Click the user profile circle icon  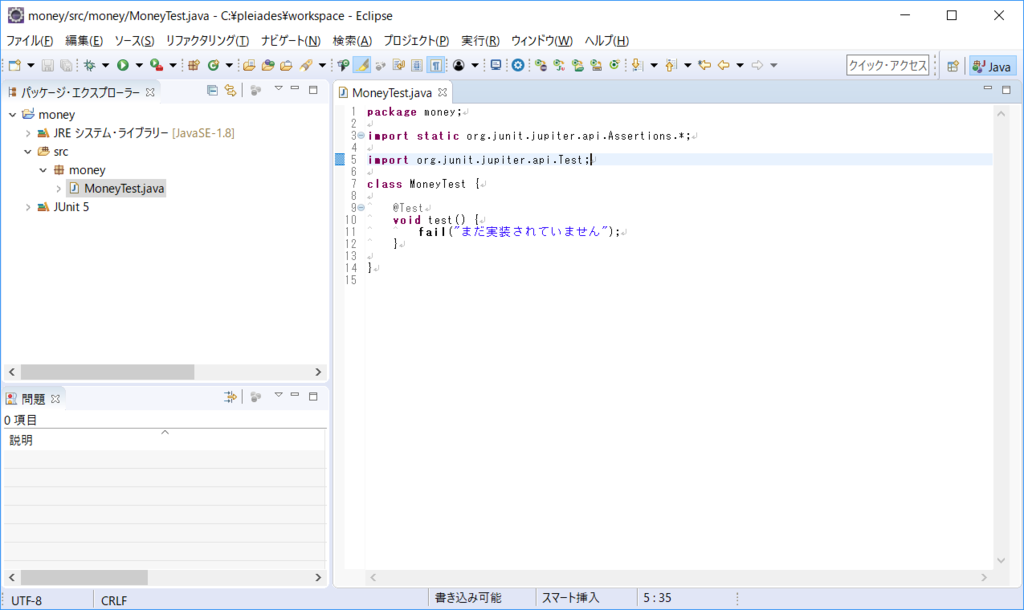click(458, 65)
